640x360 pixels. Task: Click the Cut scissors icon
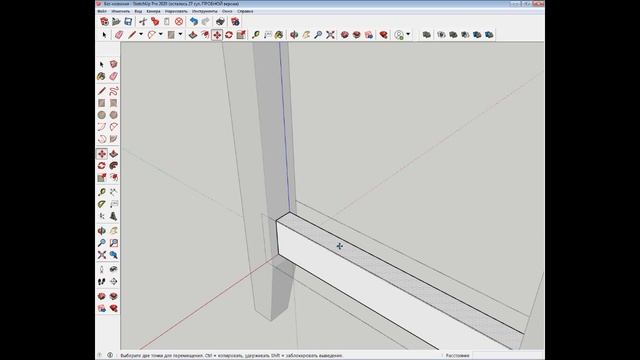click(x=143, y=22)
